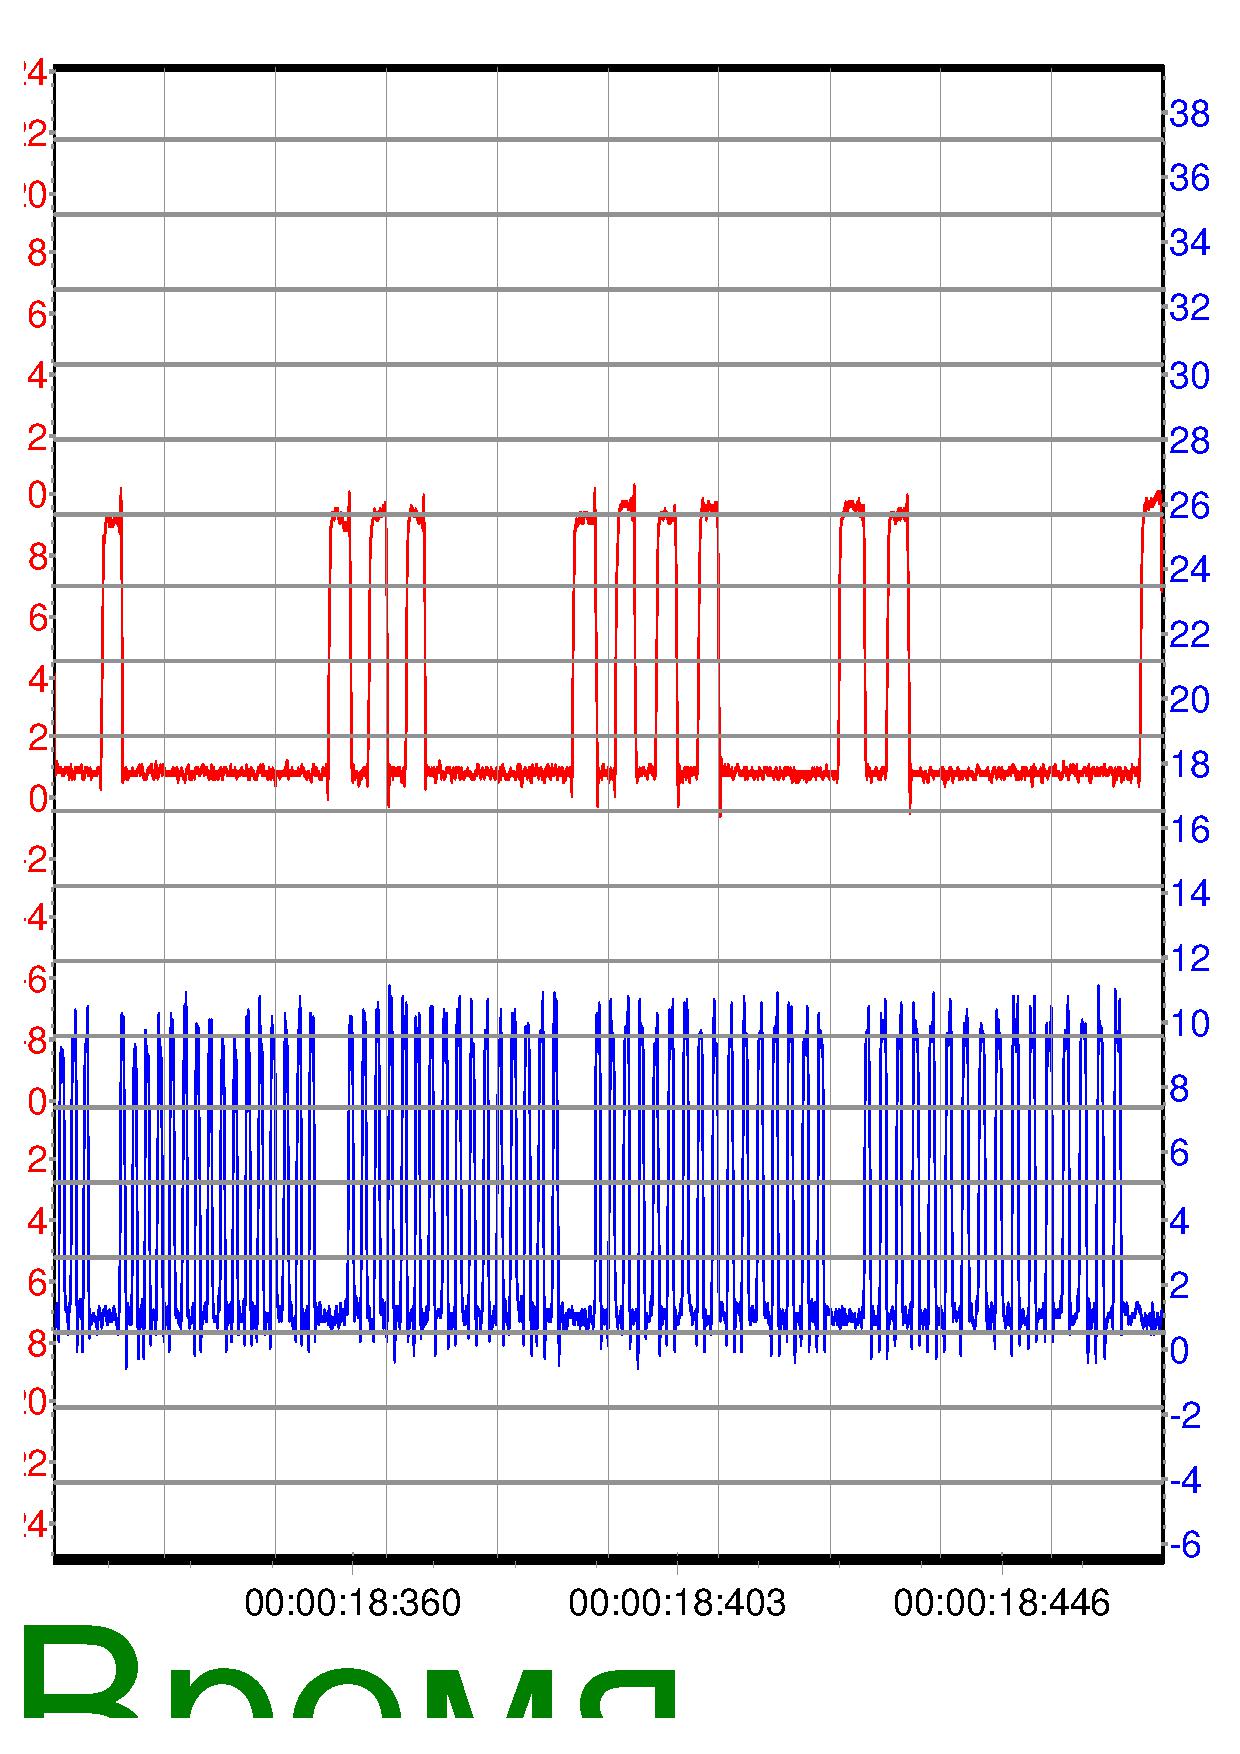Click the blue right-axis value 16

click(1190, 829)
